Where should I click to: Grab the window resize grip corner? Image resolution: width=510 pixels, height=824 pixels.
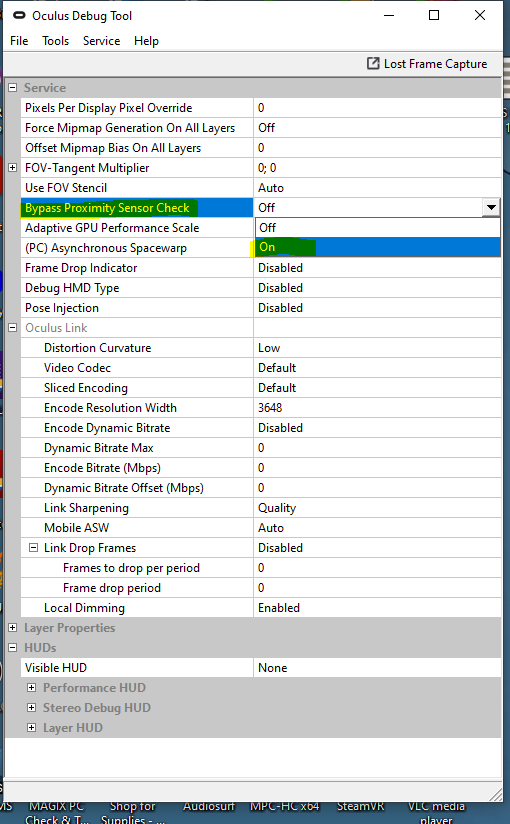(x=495, y=794)
